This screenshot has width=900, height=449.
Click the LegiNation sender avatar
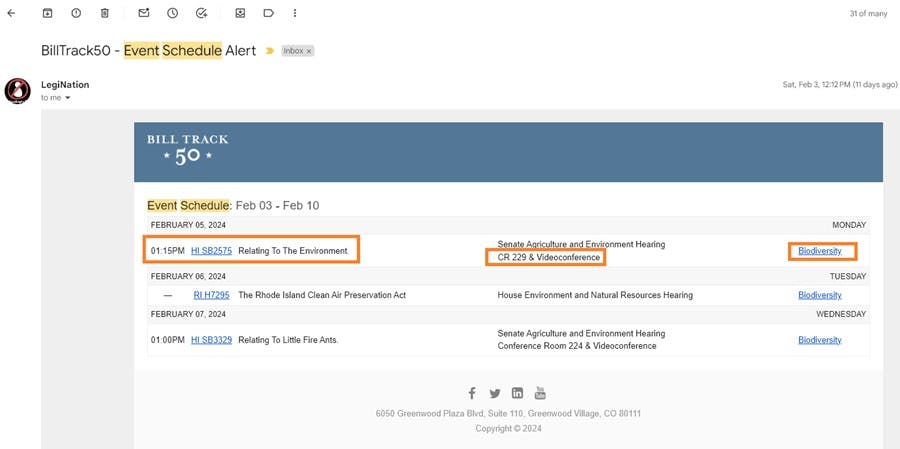[18, 90]
